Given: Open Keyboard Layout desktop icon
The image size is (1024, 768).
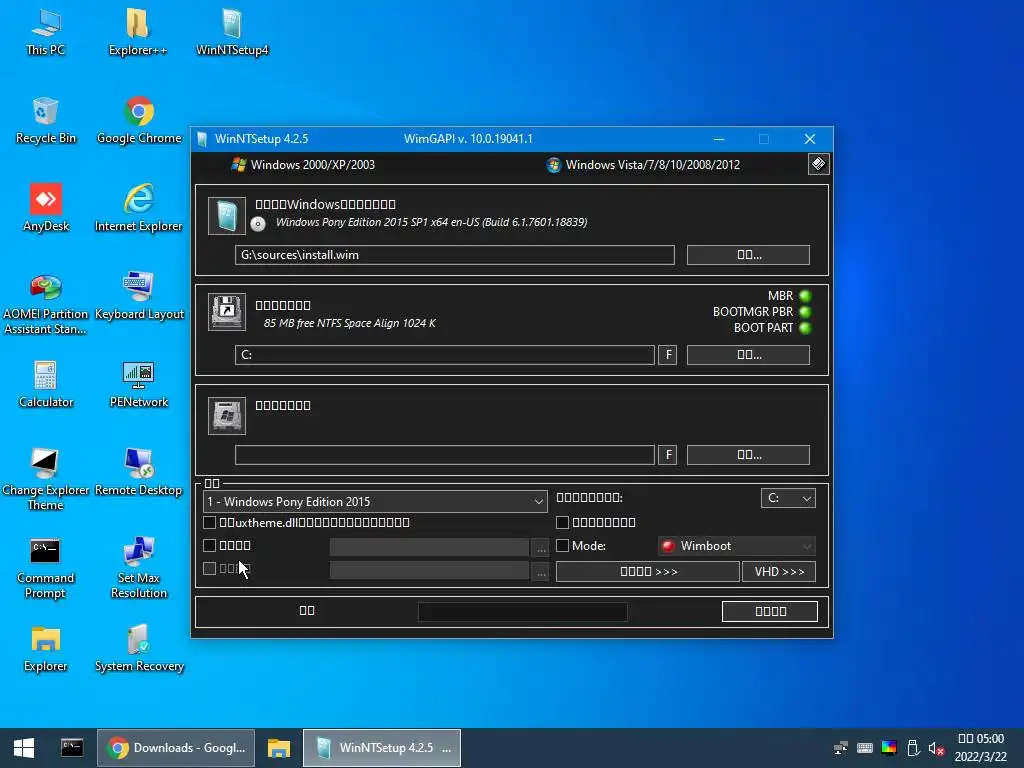Looking at the screenshot, I should coord(138,297).
